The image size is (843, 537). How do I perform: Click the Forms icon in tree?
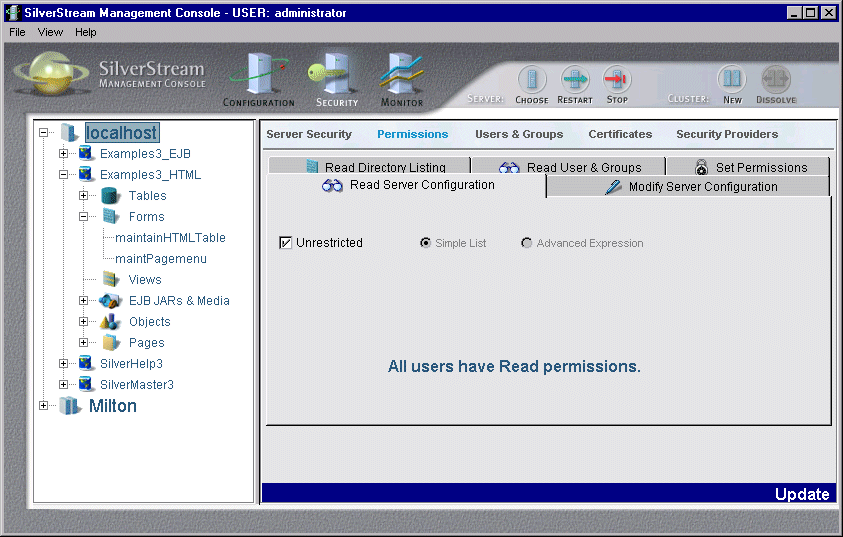pos(111,217)
